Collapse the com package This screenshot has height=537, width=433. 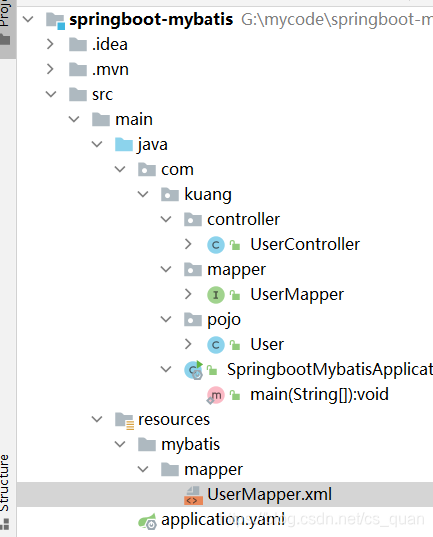120,169
